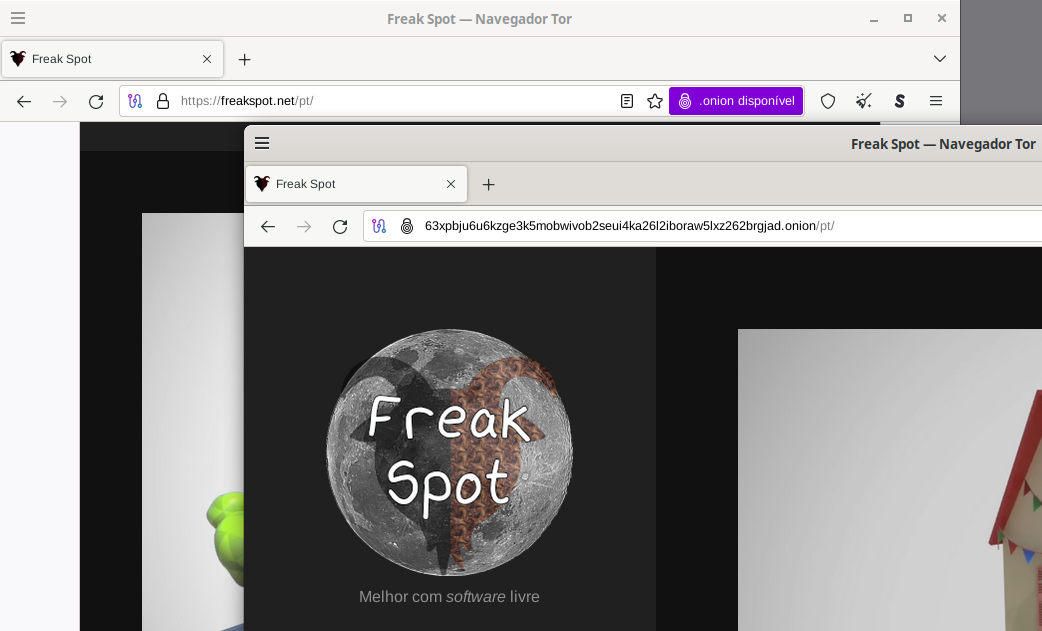
Task: Open the NoScript S extension icon
Action: (900, 101)
